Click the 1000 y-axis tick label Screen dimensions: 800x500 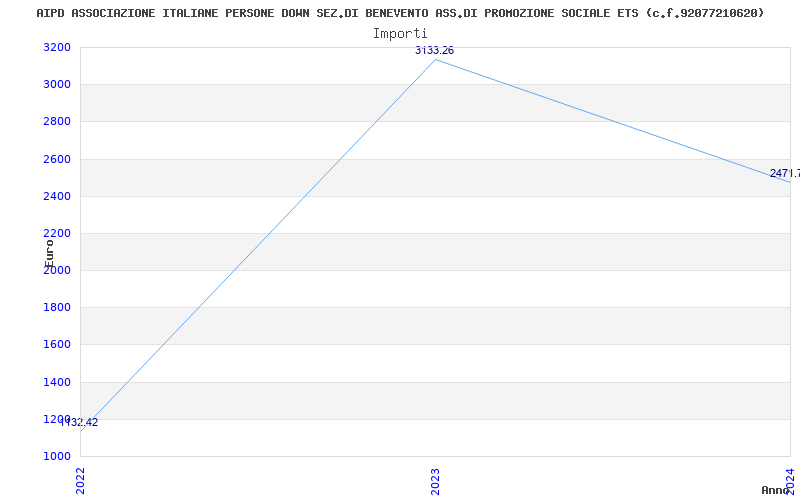[x=57, y=456]
